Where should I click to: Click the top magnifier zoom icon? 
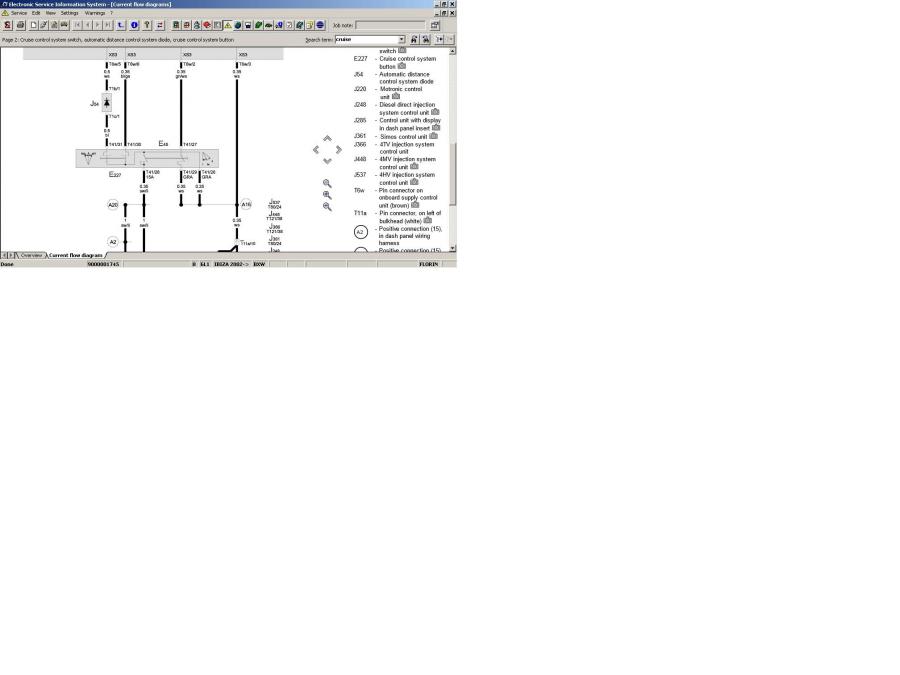point(327,184)
